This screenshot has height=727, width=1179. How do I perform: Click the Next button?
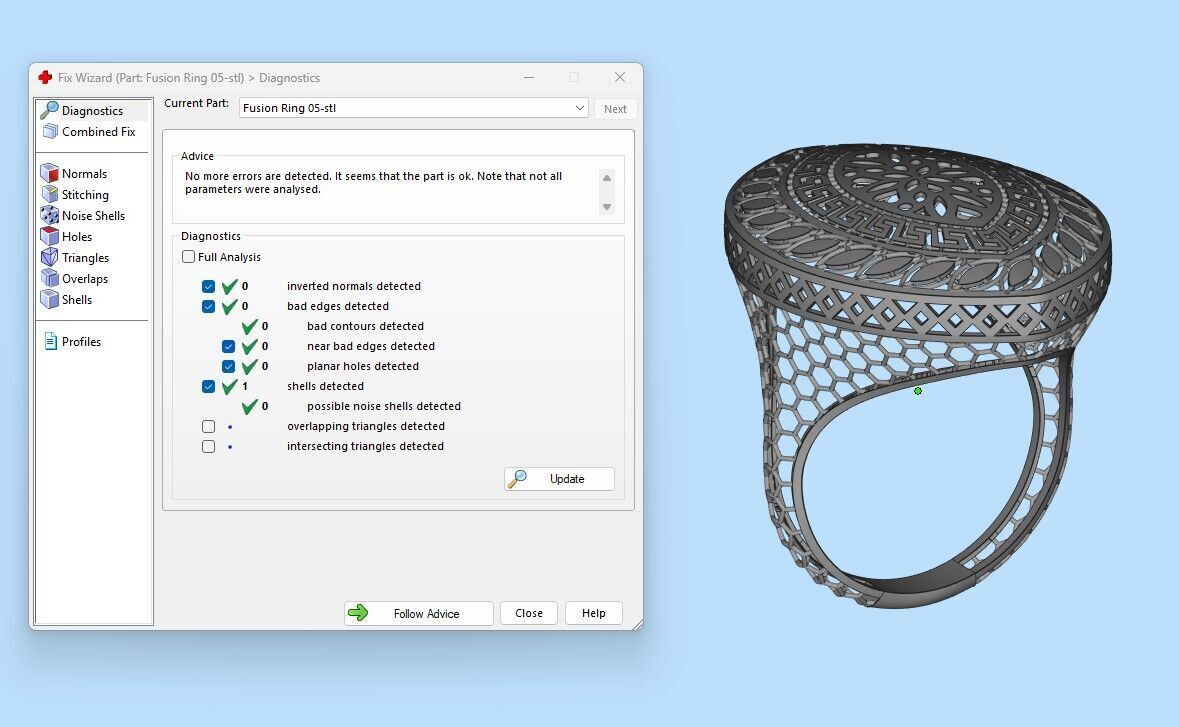[615, 109]
